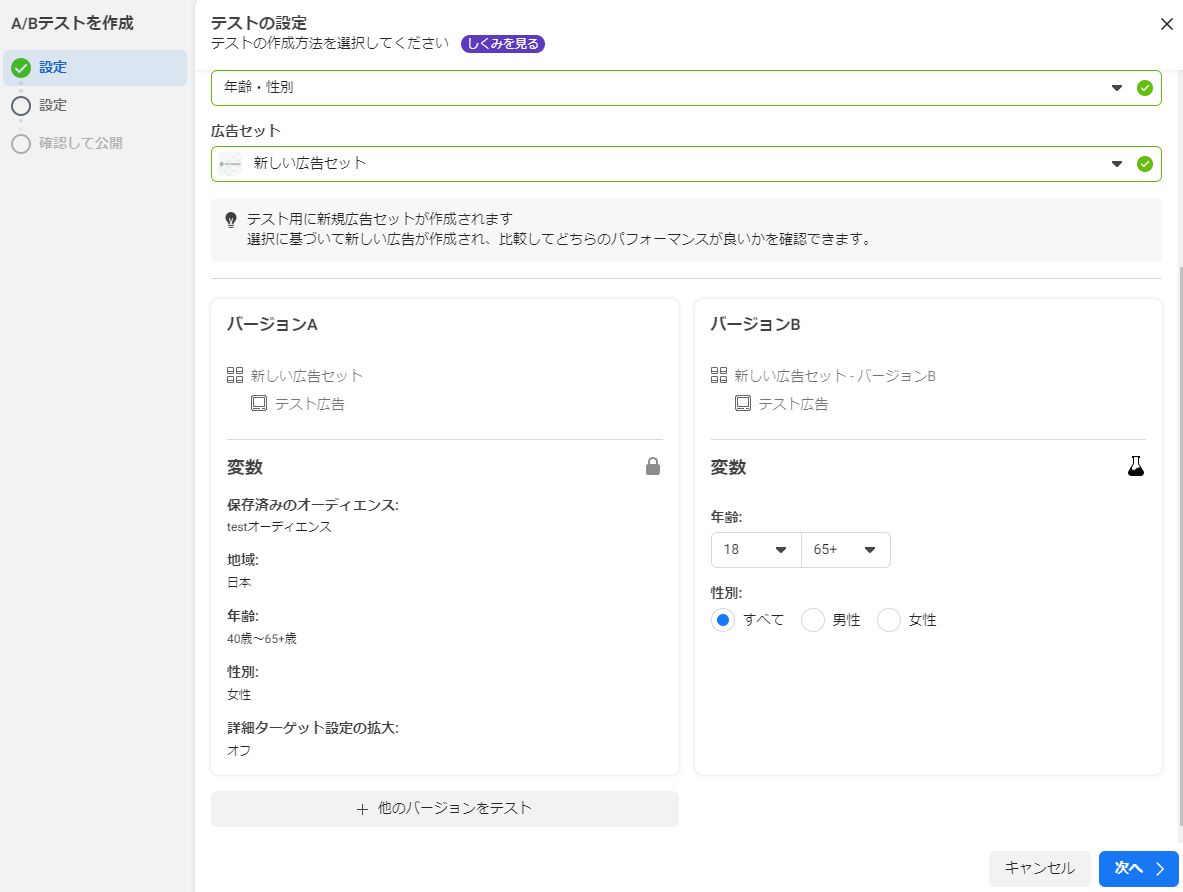
Task: Click the ad set thumbnail in 広告セット dropdown
Action: click(230, 164)
